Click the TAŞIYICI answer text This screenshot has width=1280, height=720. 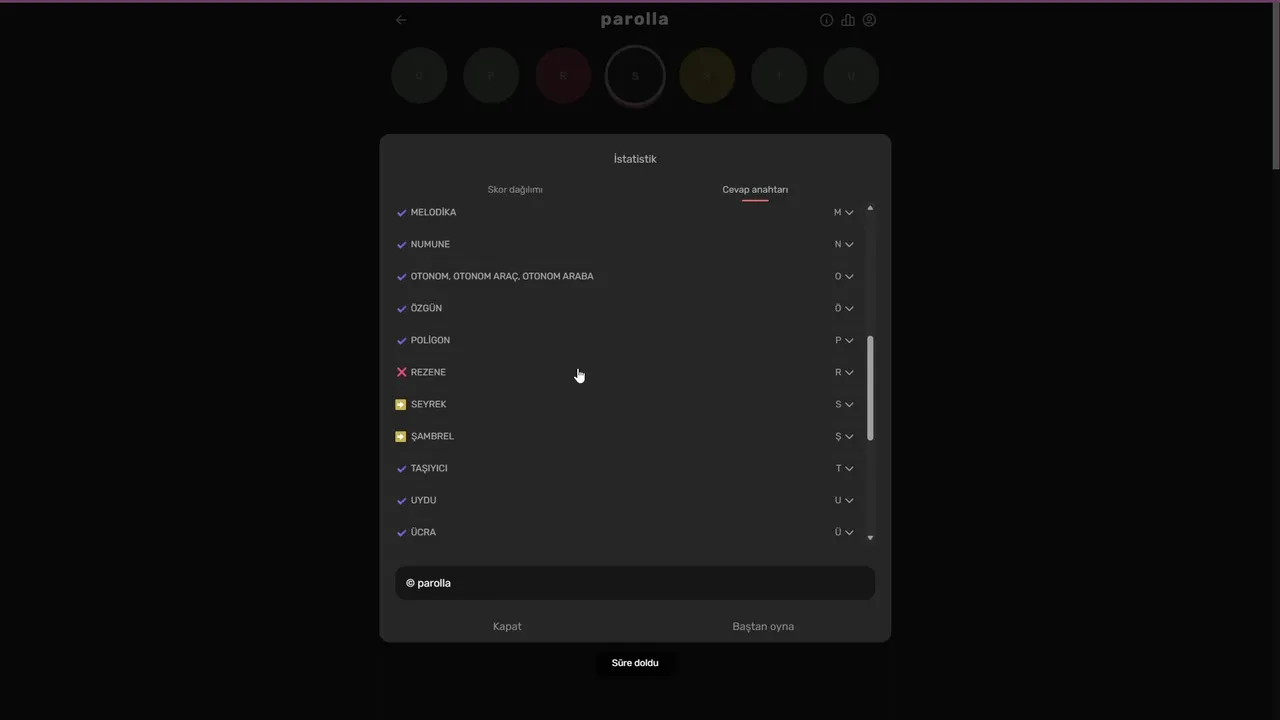(x=429, y=469)
